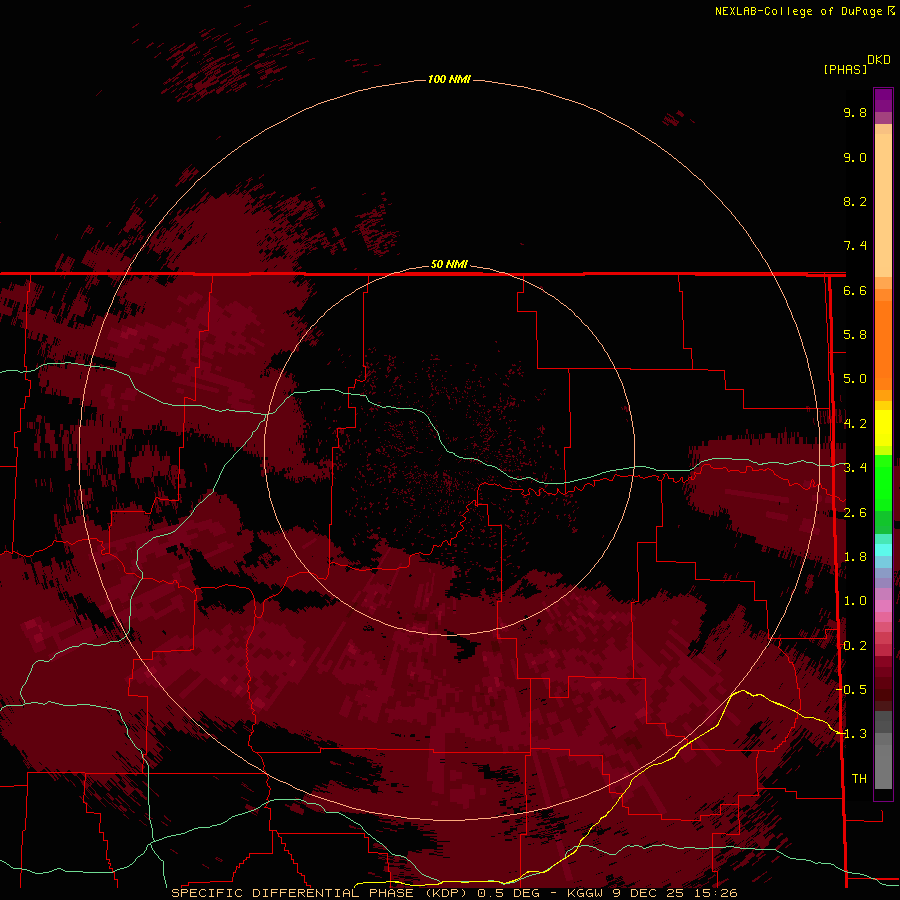This screenshot has width=900, height=900.
Task: Click the gray segment at color bar bottom
Action: (883, 751)
